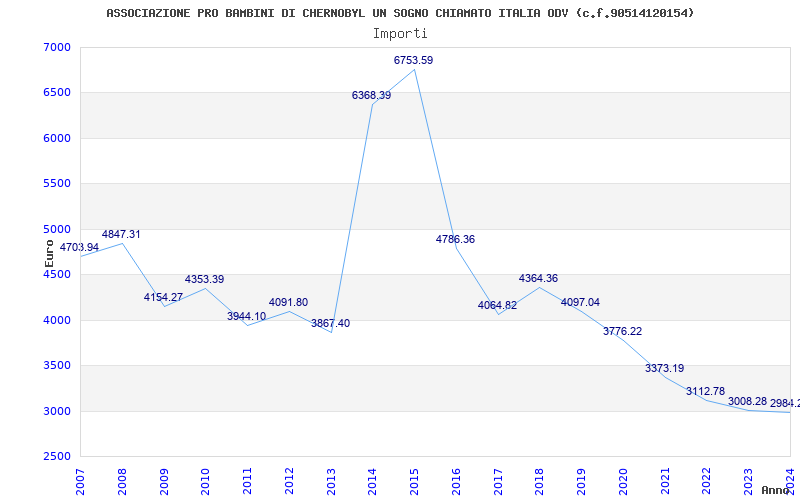Click data label 3008.28
Screen dimensions: 800x500
coord(747,402)
